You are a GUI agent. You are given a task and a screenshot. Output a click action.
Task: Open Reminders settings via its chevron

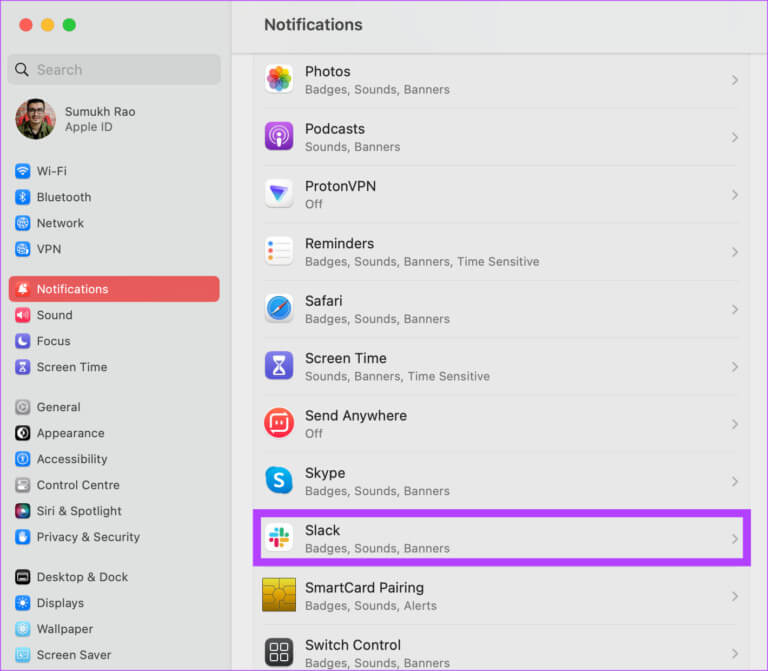(x=735, y=252)
